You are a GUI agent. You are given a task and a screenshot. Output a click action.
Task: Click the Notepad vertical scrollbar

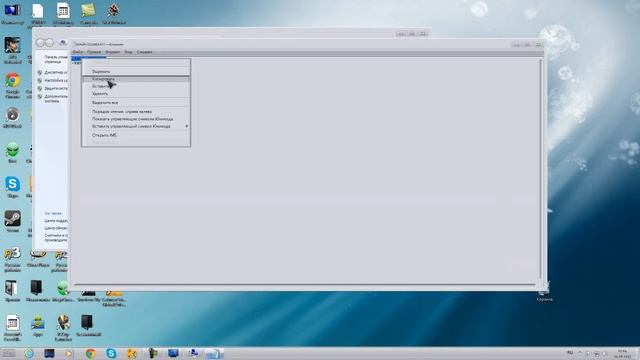coord(541,169)
